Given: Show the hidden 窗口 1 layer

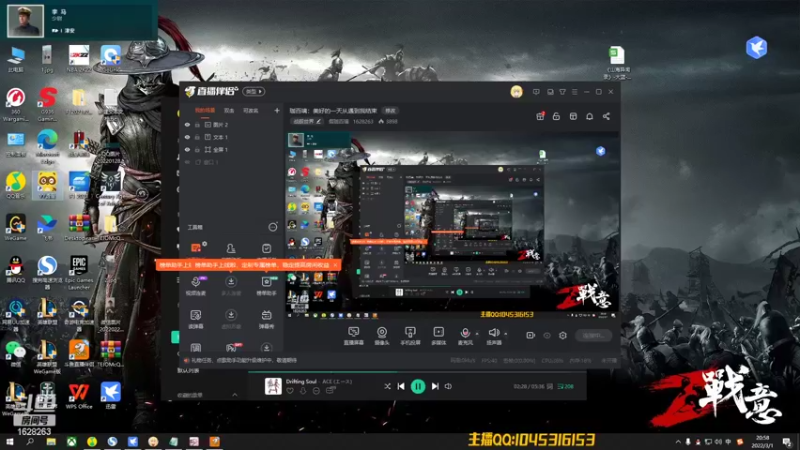Looking at the screenshot, I should click(x=187, y=162).
